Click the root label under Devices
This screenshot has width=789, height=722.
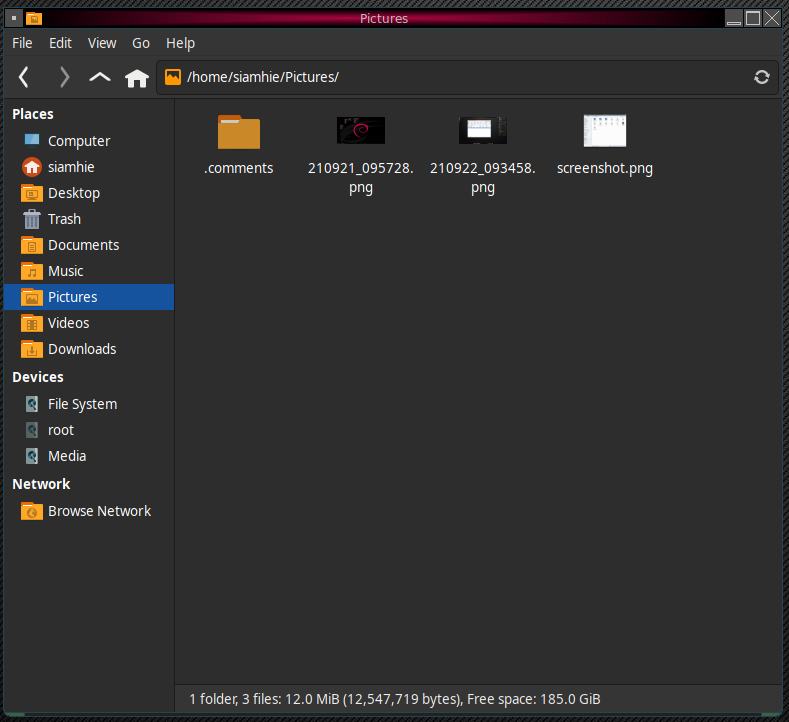click(61, 430)
